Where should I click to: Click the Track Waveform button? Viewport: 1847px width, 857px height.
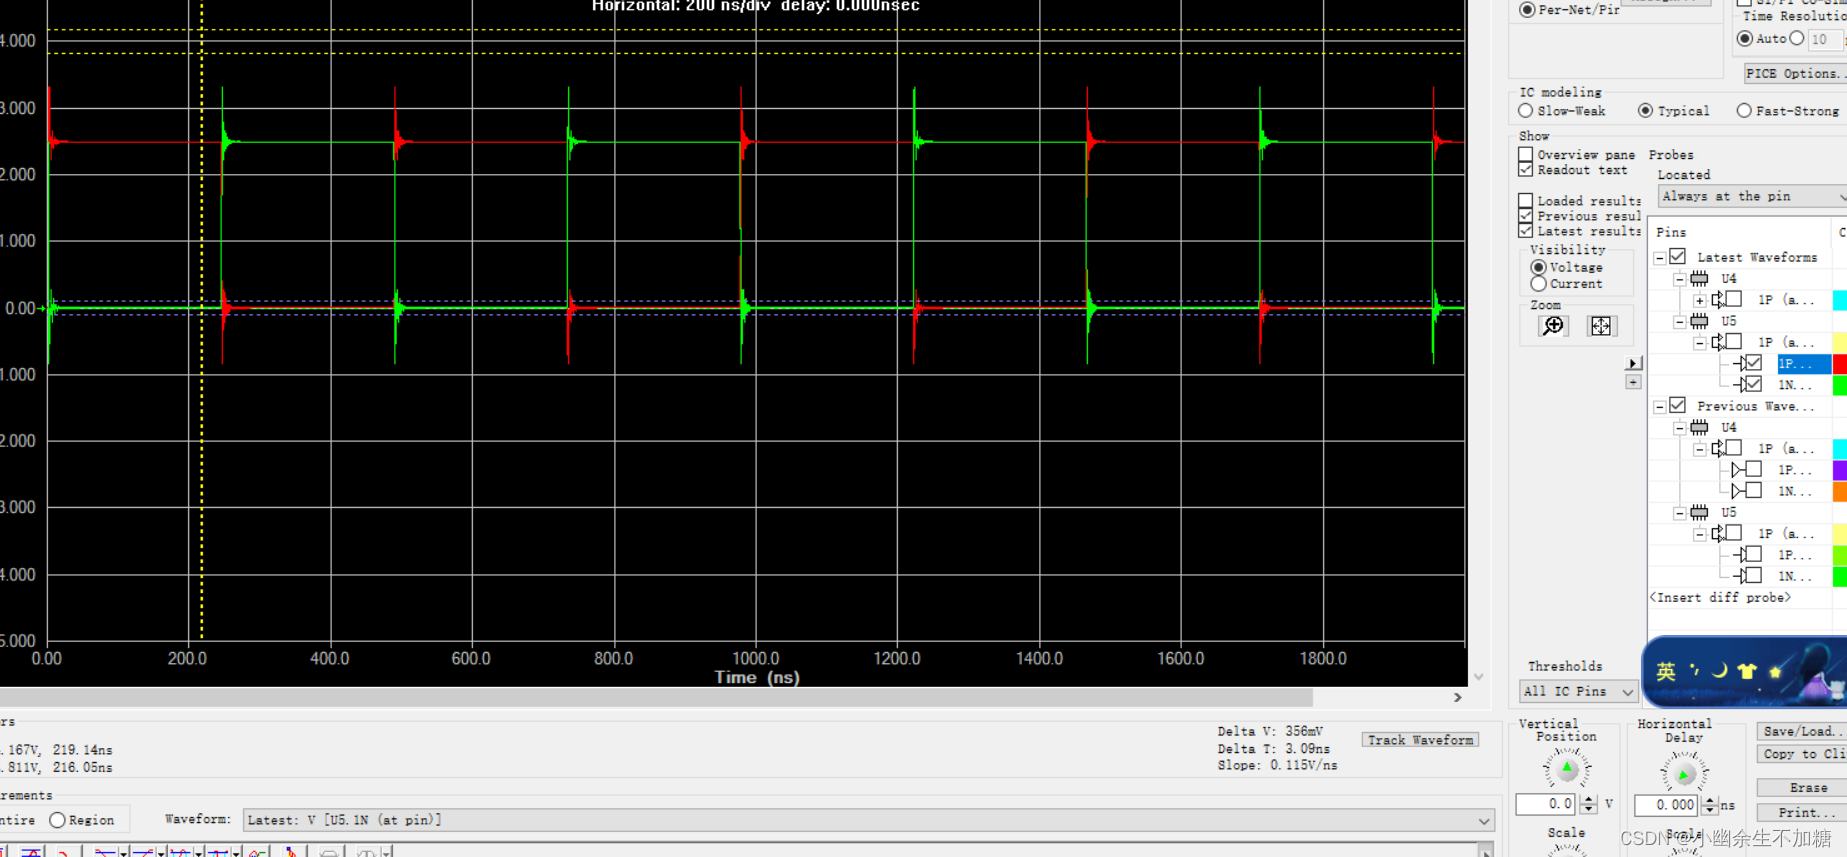click(1420, 740)
